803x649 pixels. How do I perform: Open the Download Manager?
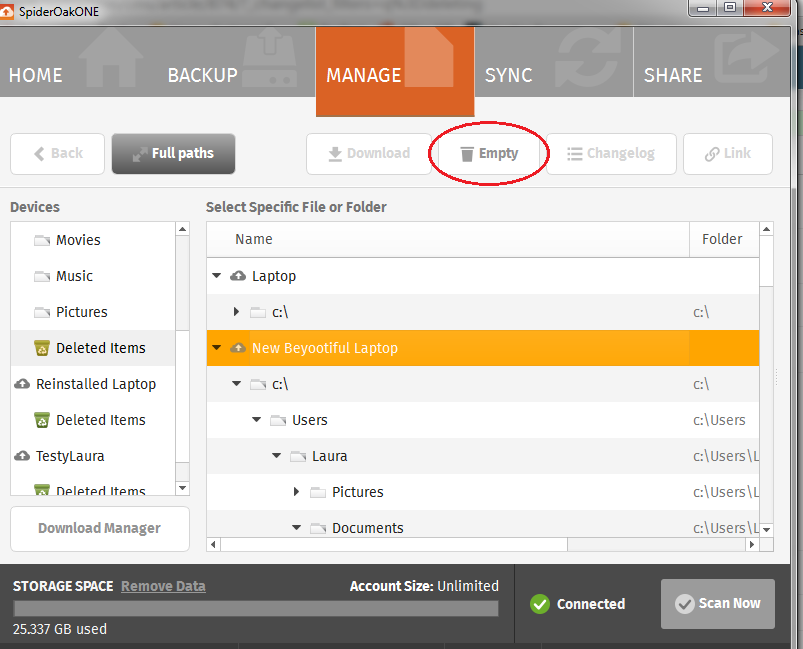click(100, 529)
